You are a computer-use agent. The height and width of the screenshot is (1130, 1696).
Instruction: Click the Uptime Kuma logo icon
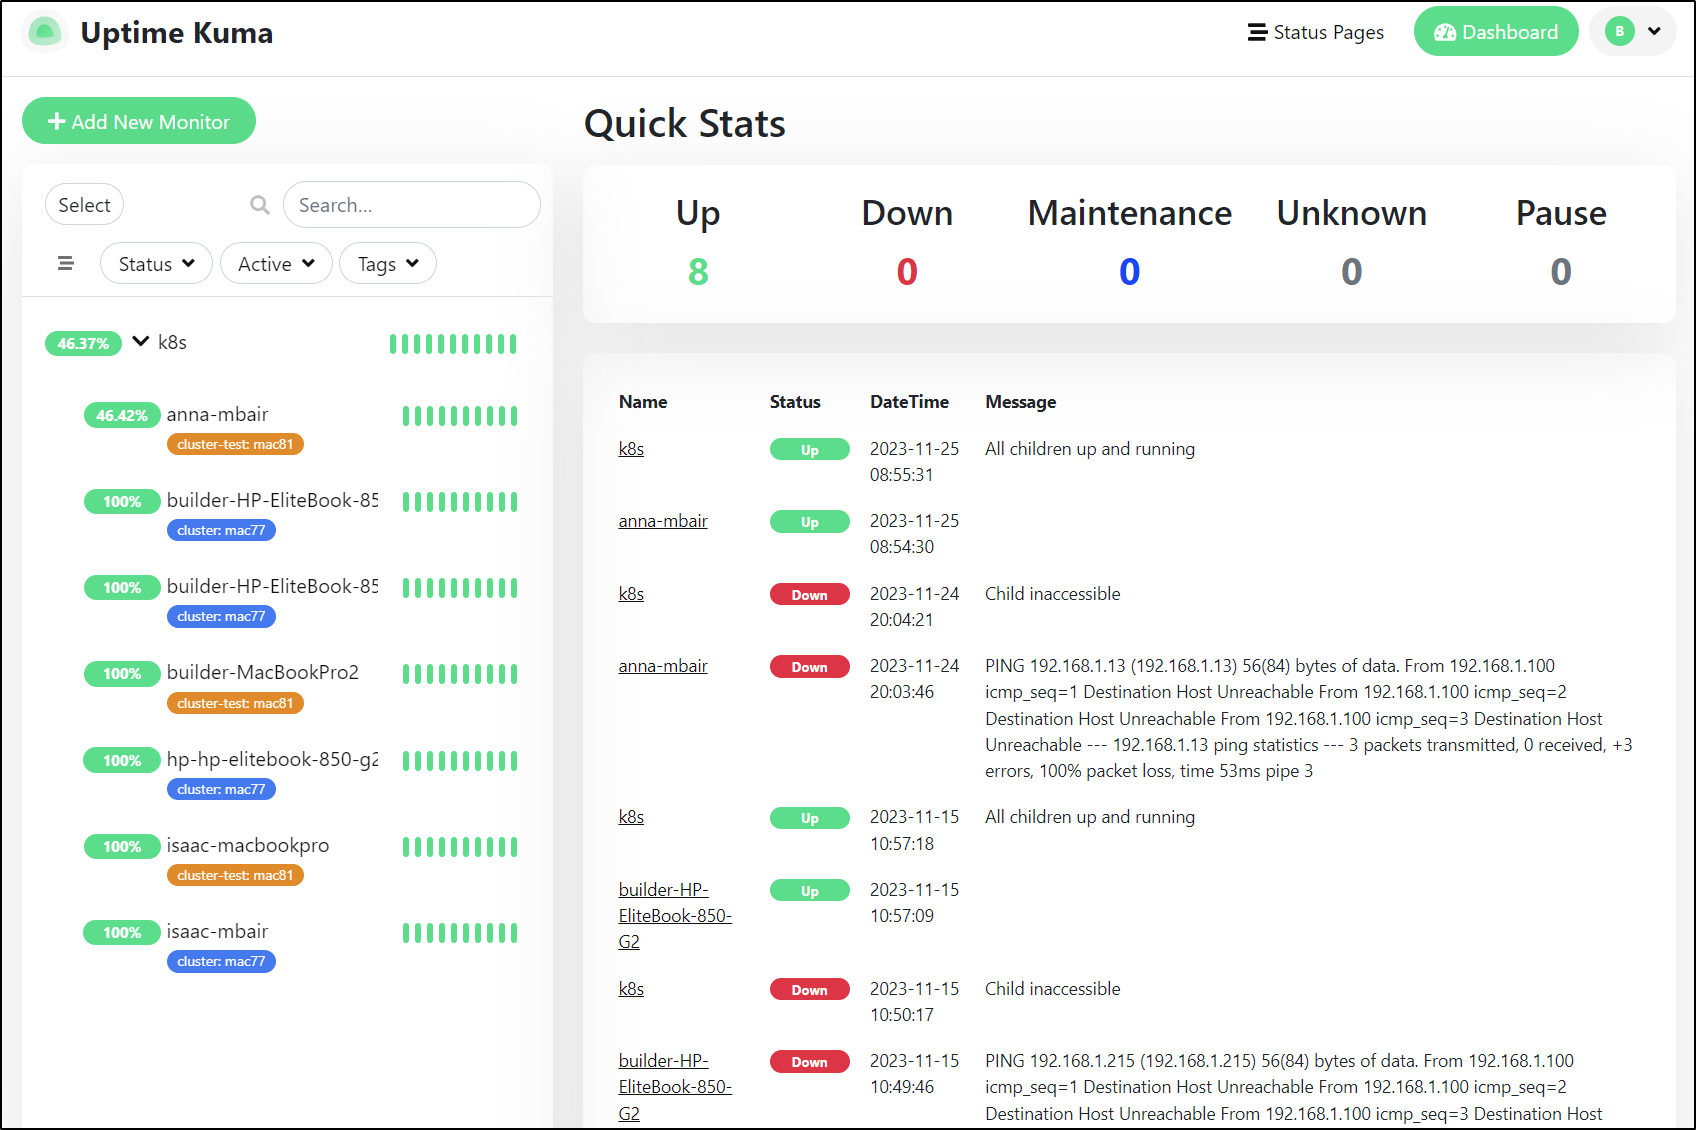44,32
